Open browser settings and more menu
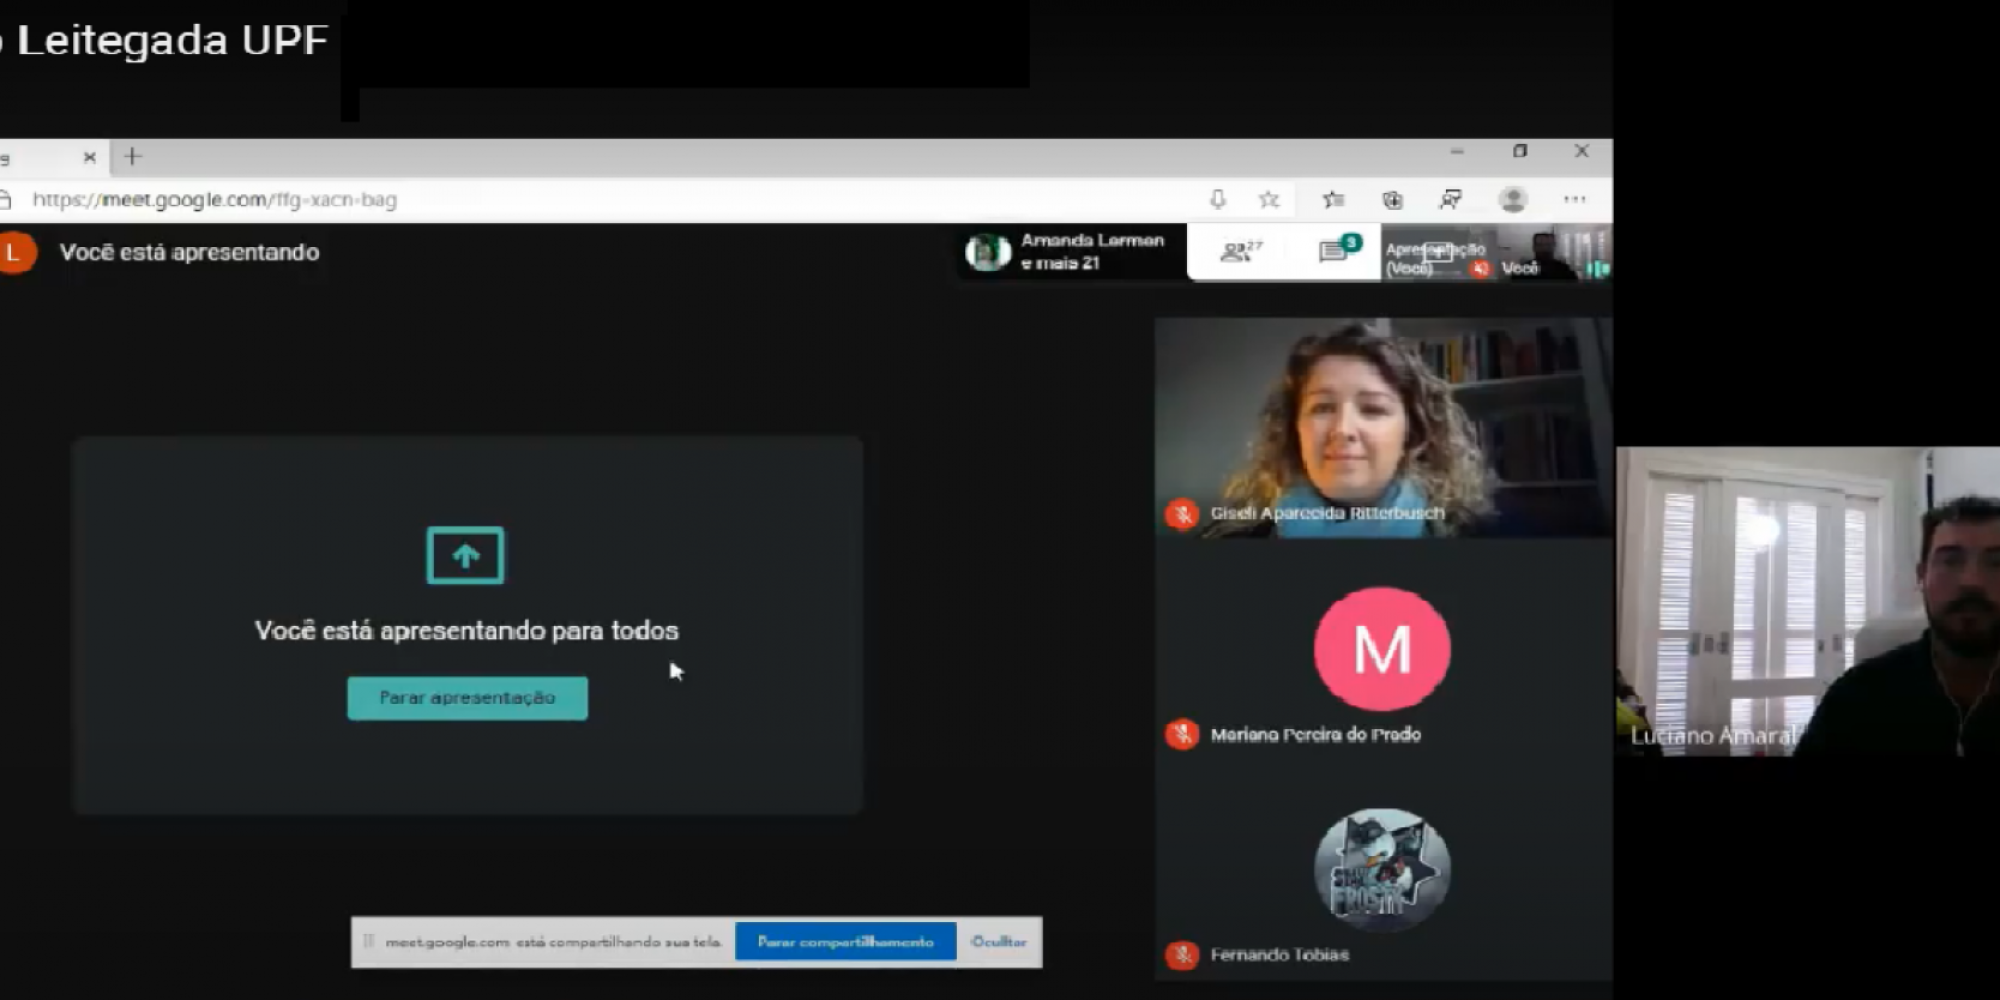Screen dimensions: 2000x1000 1574,200
